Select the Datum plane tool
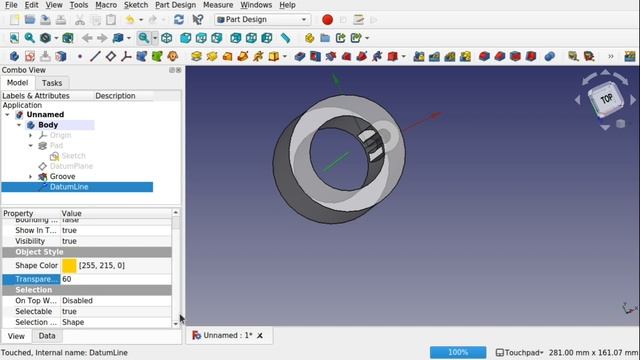 pyautogui.click(x=111, y=56)
